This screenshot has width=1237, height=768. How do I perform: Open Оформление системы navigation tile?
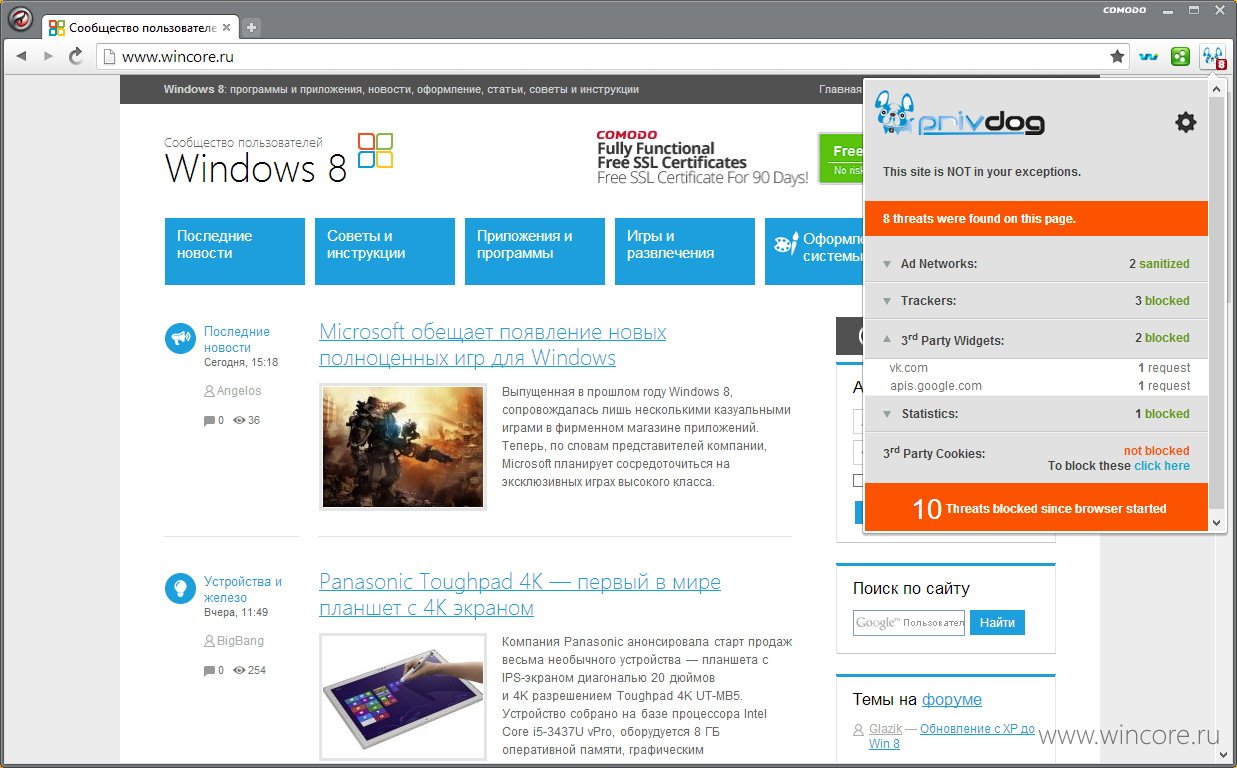[814, 251]
